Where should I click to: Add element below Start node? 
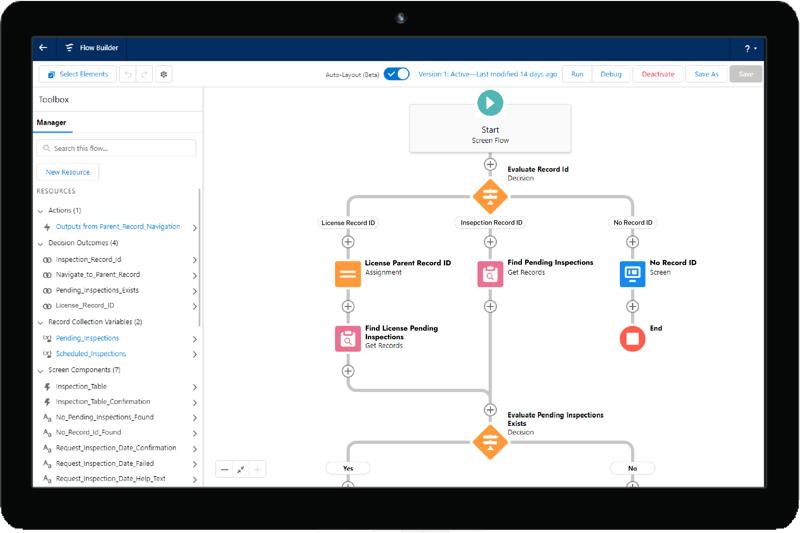click(490, 164)
